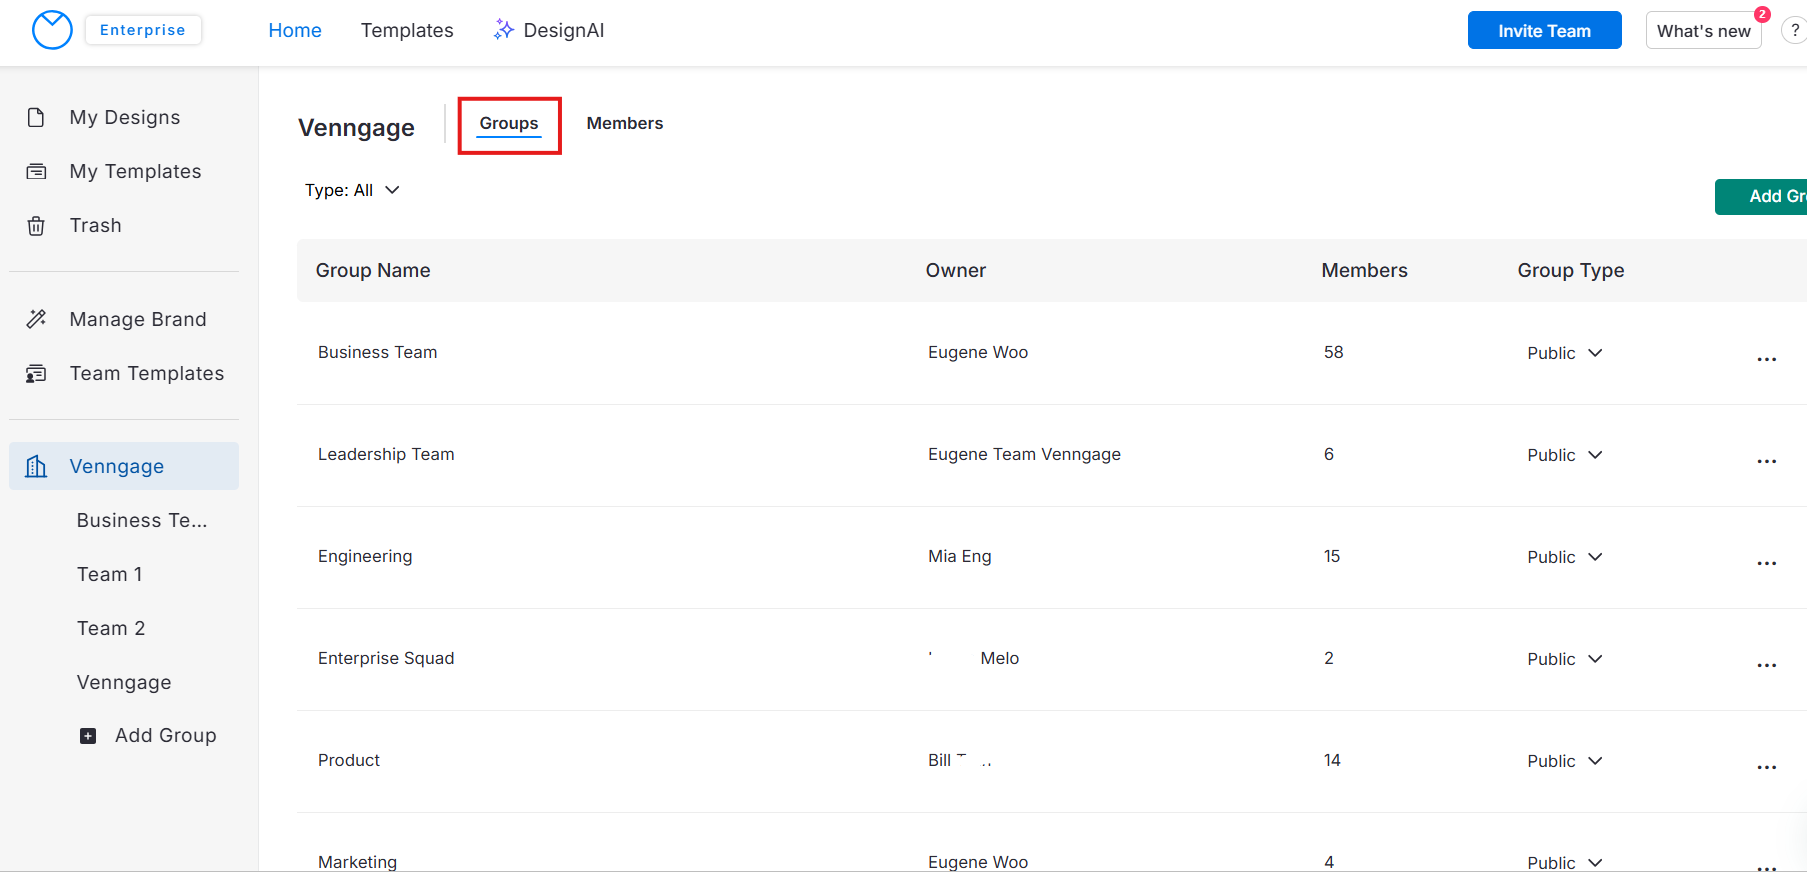Change Business Team group type dropdown
Screen dimensions: 1807x872
tap(1564, 353)
